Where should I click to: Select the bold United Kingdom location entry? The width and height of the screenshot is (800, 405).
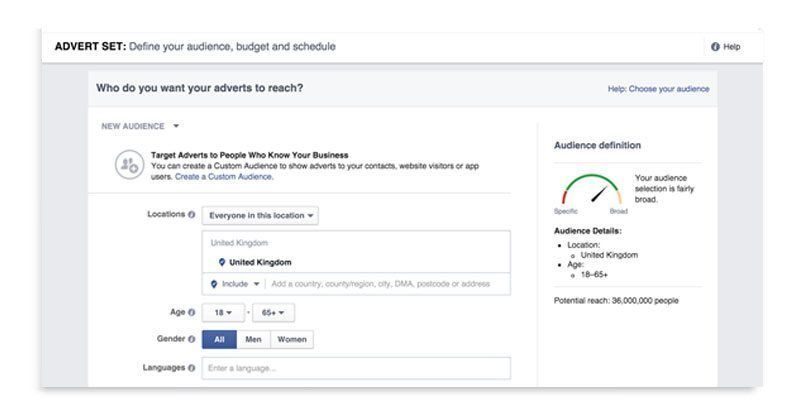click(x=260, y=262)
